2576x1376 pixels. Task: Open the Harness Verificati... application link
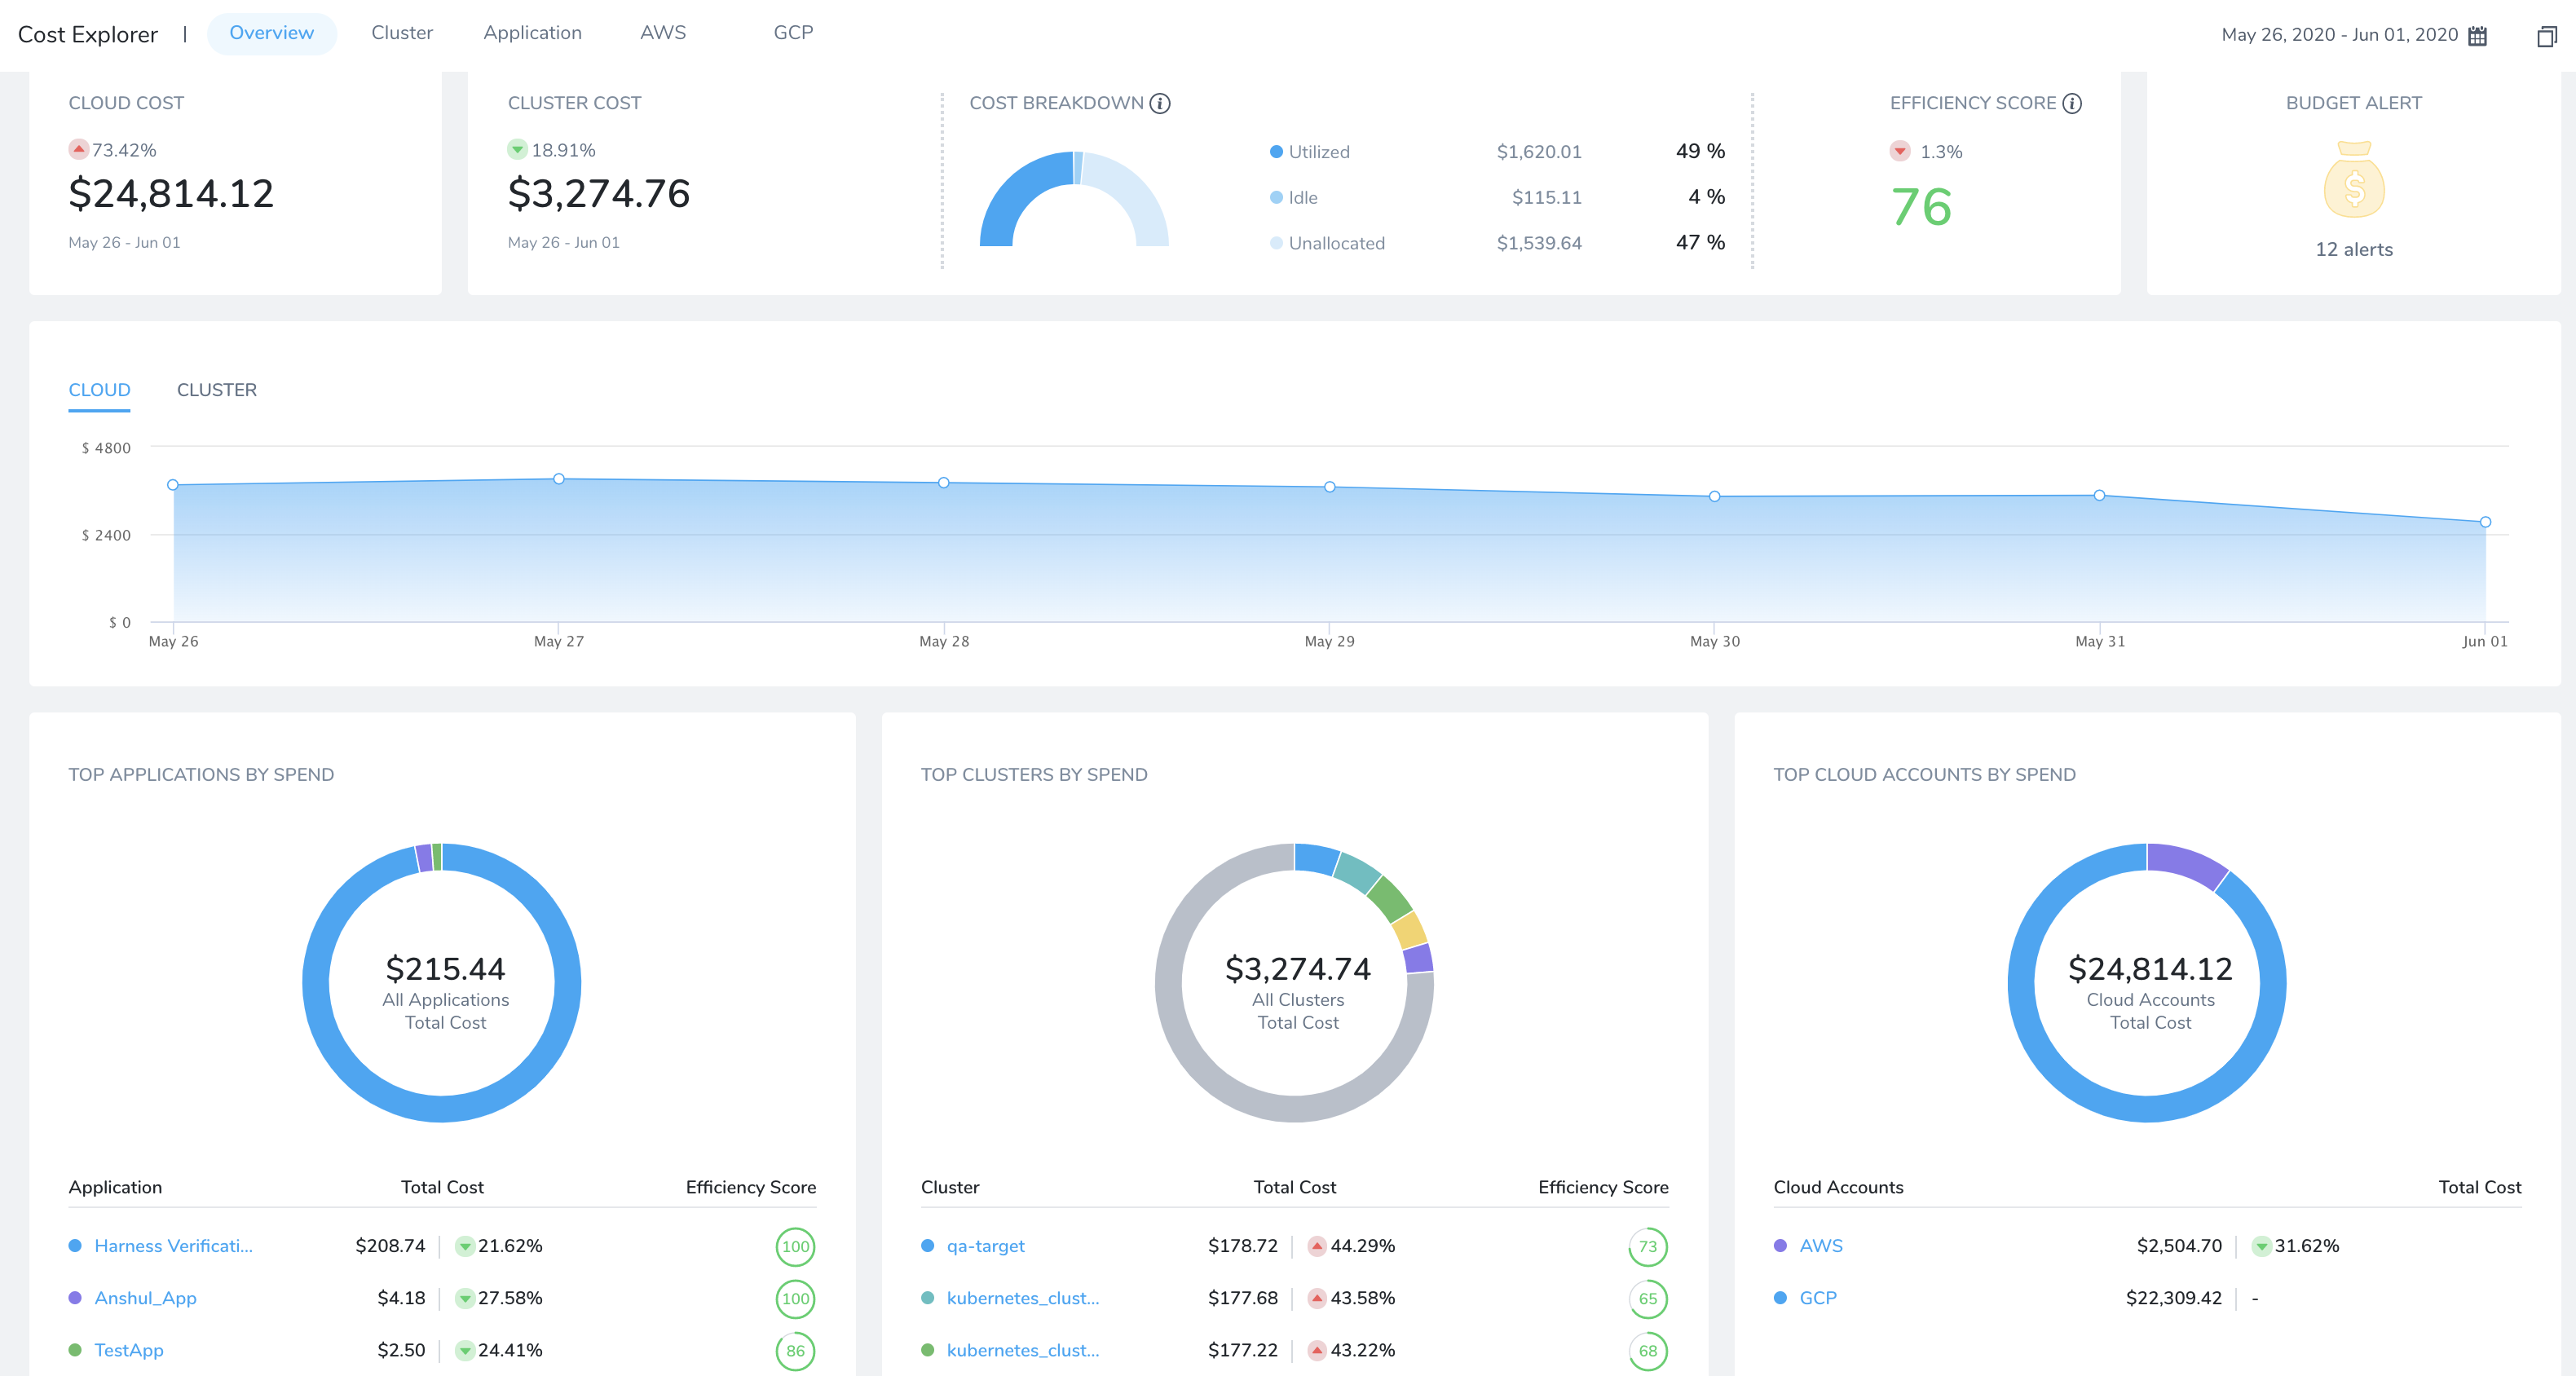point(173,1246)
